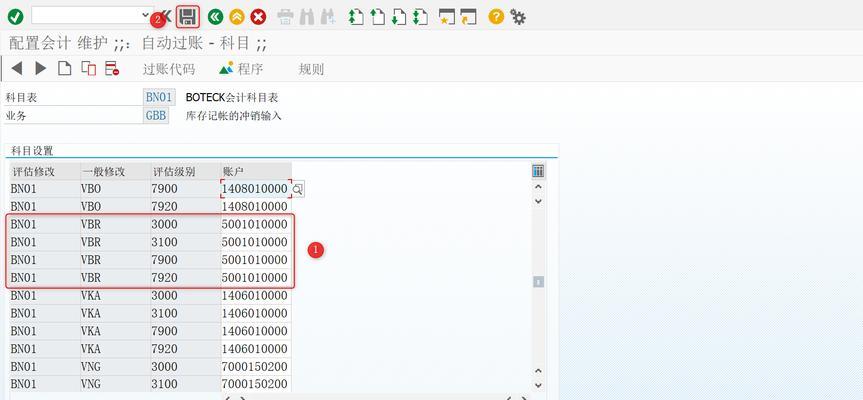Generate a shortcut with the arrow window icon
This screenshot has width=863, height=400.
coord(468,17)
